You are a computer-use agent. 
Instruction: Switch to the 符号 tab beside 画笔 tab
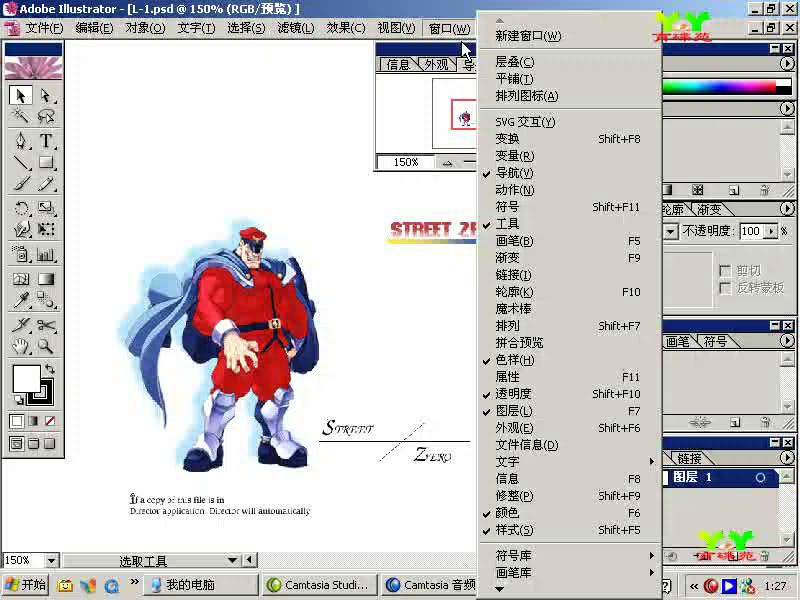[715, 341]
